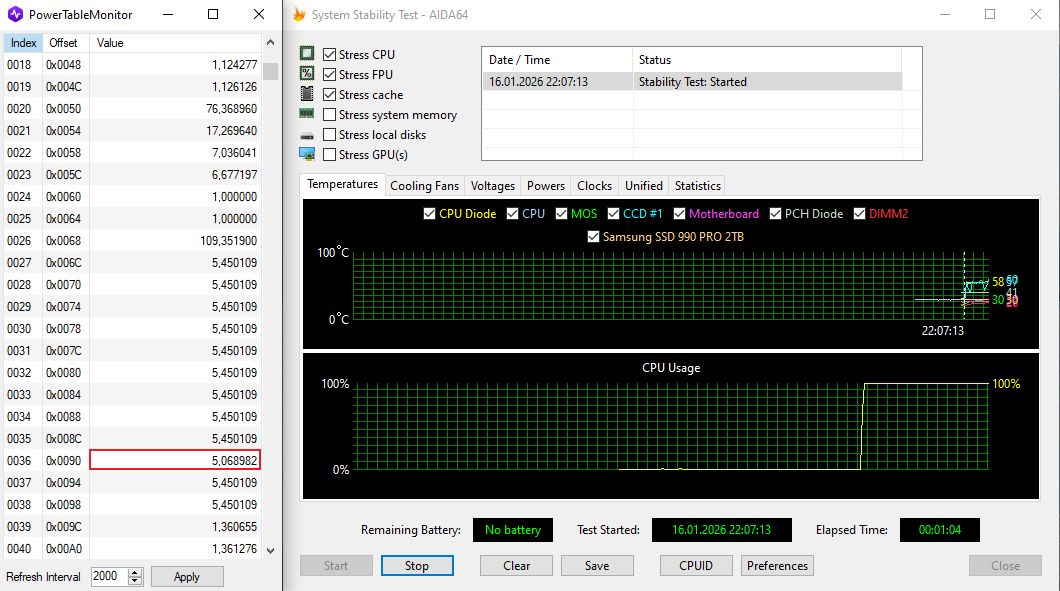Toggle the Motherboard temperature checkbox

point(679,214)
